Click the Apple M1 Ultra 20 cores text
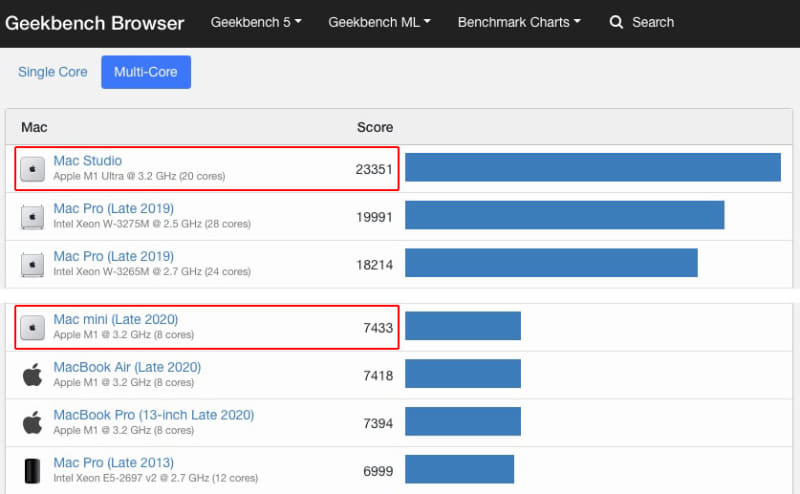Screen dimensions: 800x494 click(x=139, y=176)
